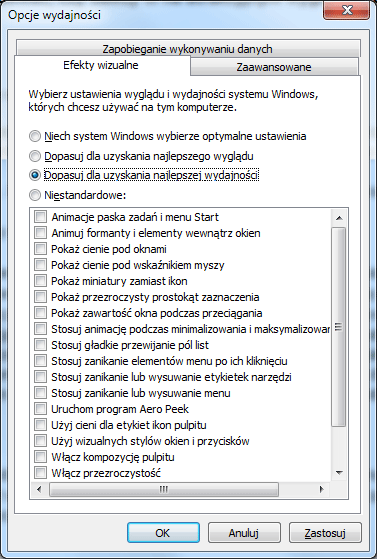The image size is (377, 559).
Task: Click the horizontal scroll right arrow
Action: point(321,489)
